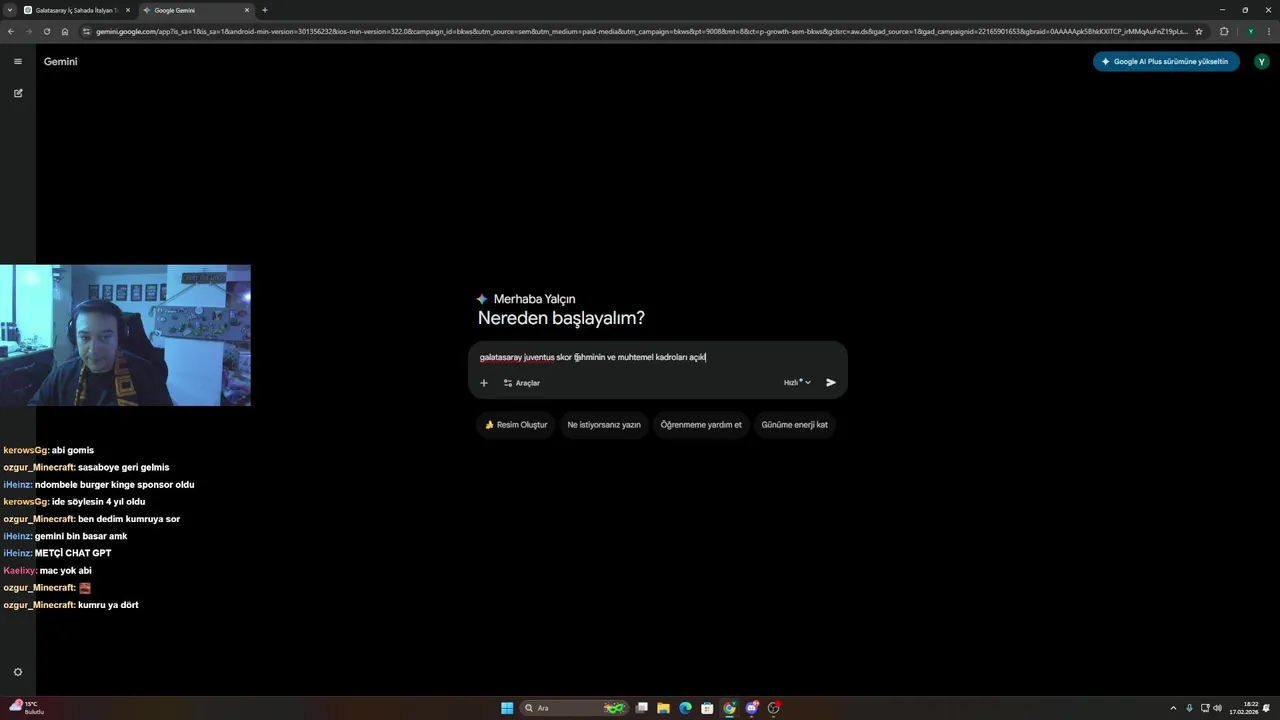
Task: Click chat message 'ide söylesin 4 yıl oldu'
Action: coord(99,502)
